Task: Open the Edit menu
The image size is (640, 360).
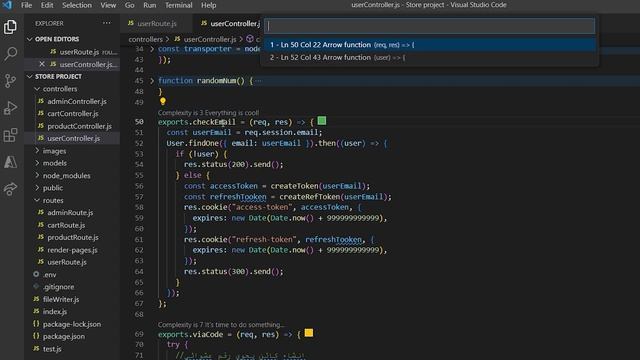Action: point(47,5)
